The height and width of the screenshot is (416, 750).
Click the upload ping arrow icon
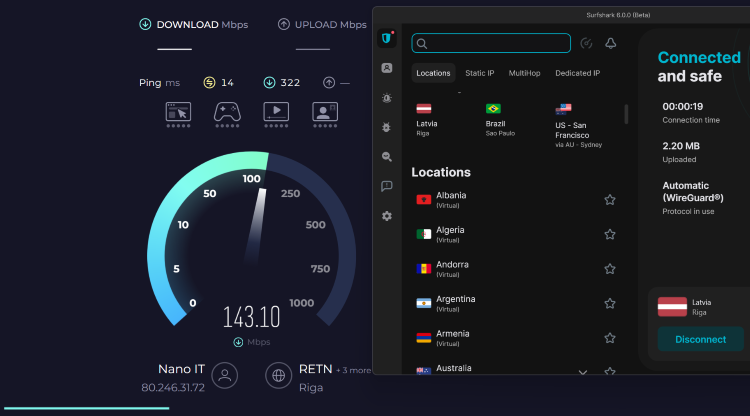tap(329, 83)
